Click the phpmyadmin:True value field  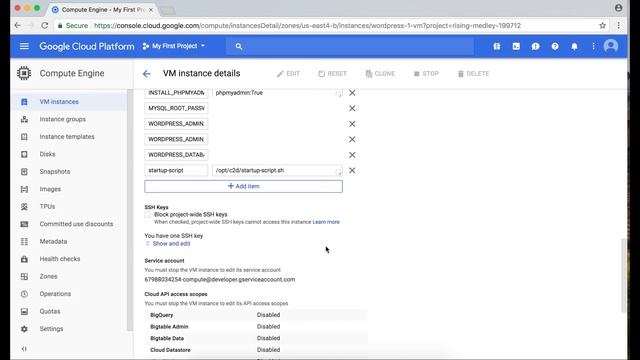tap(277, 93)
